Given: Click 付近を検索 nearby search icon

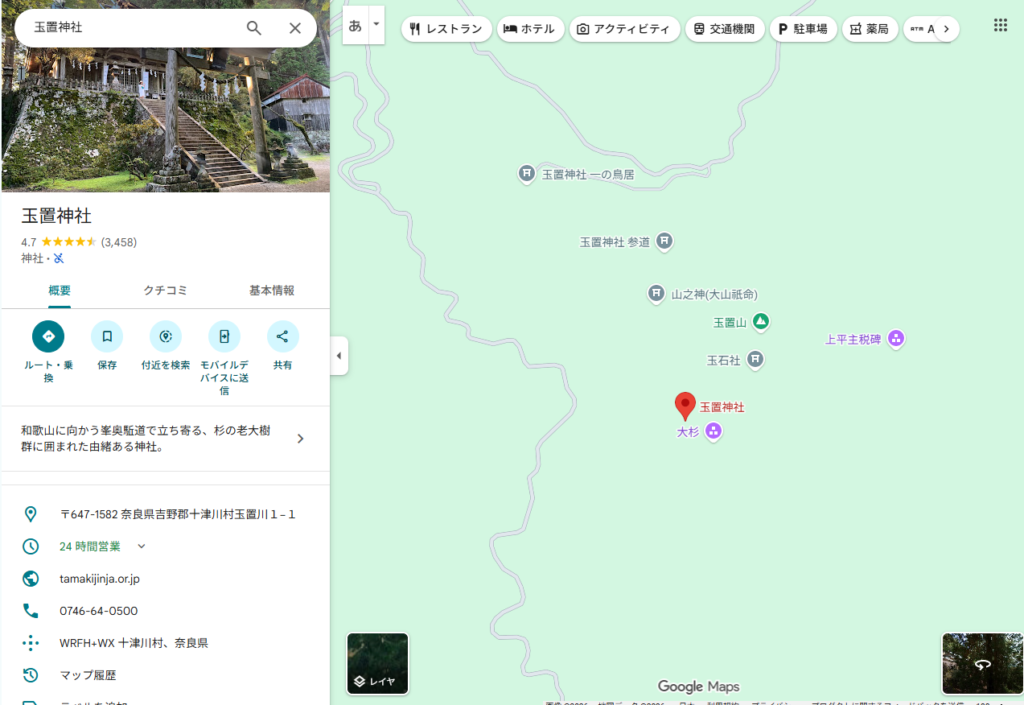Looking at the screenshot, I should (x=165, y=336).
